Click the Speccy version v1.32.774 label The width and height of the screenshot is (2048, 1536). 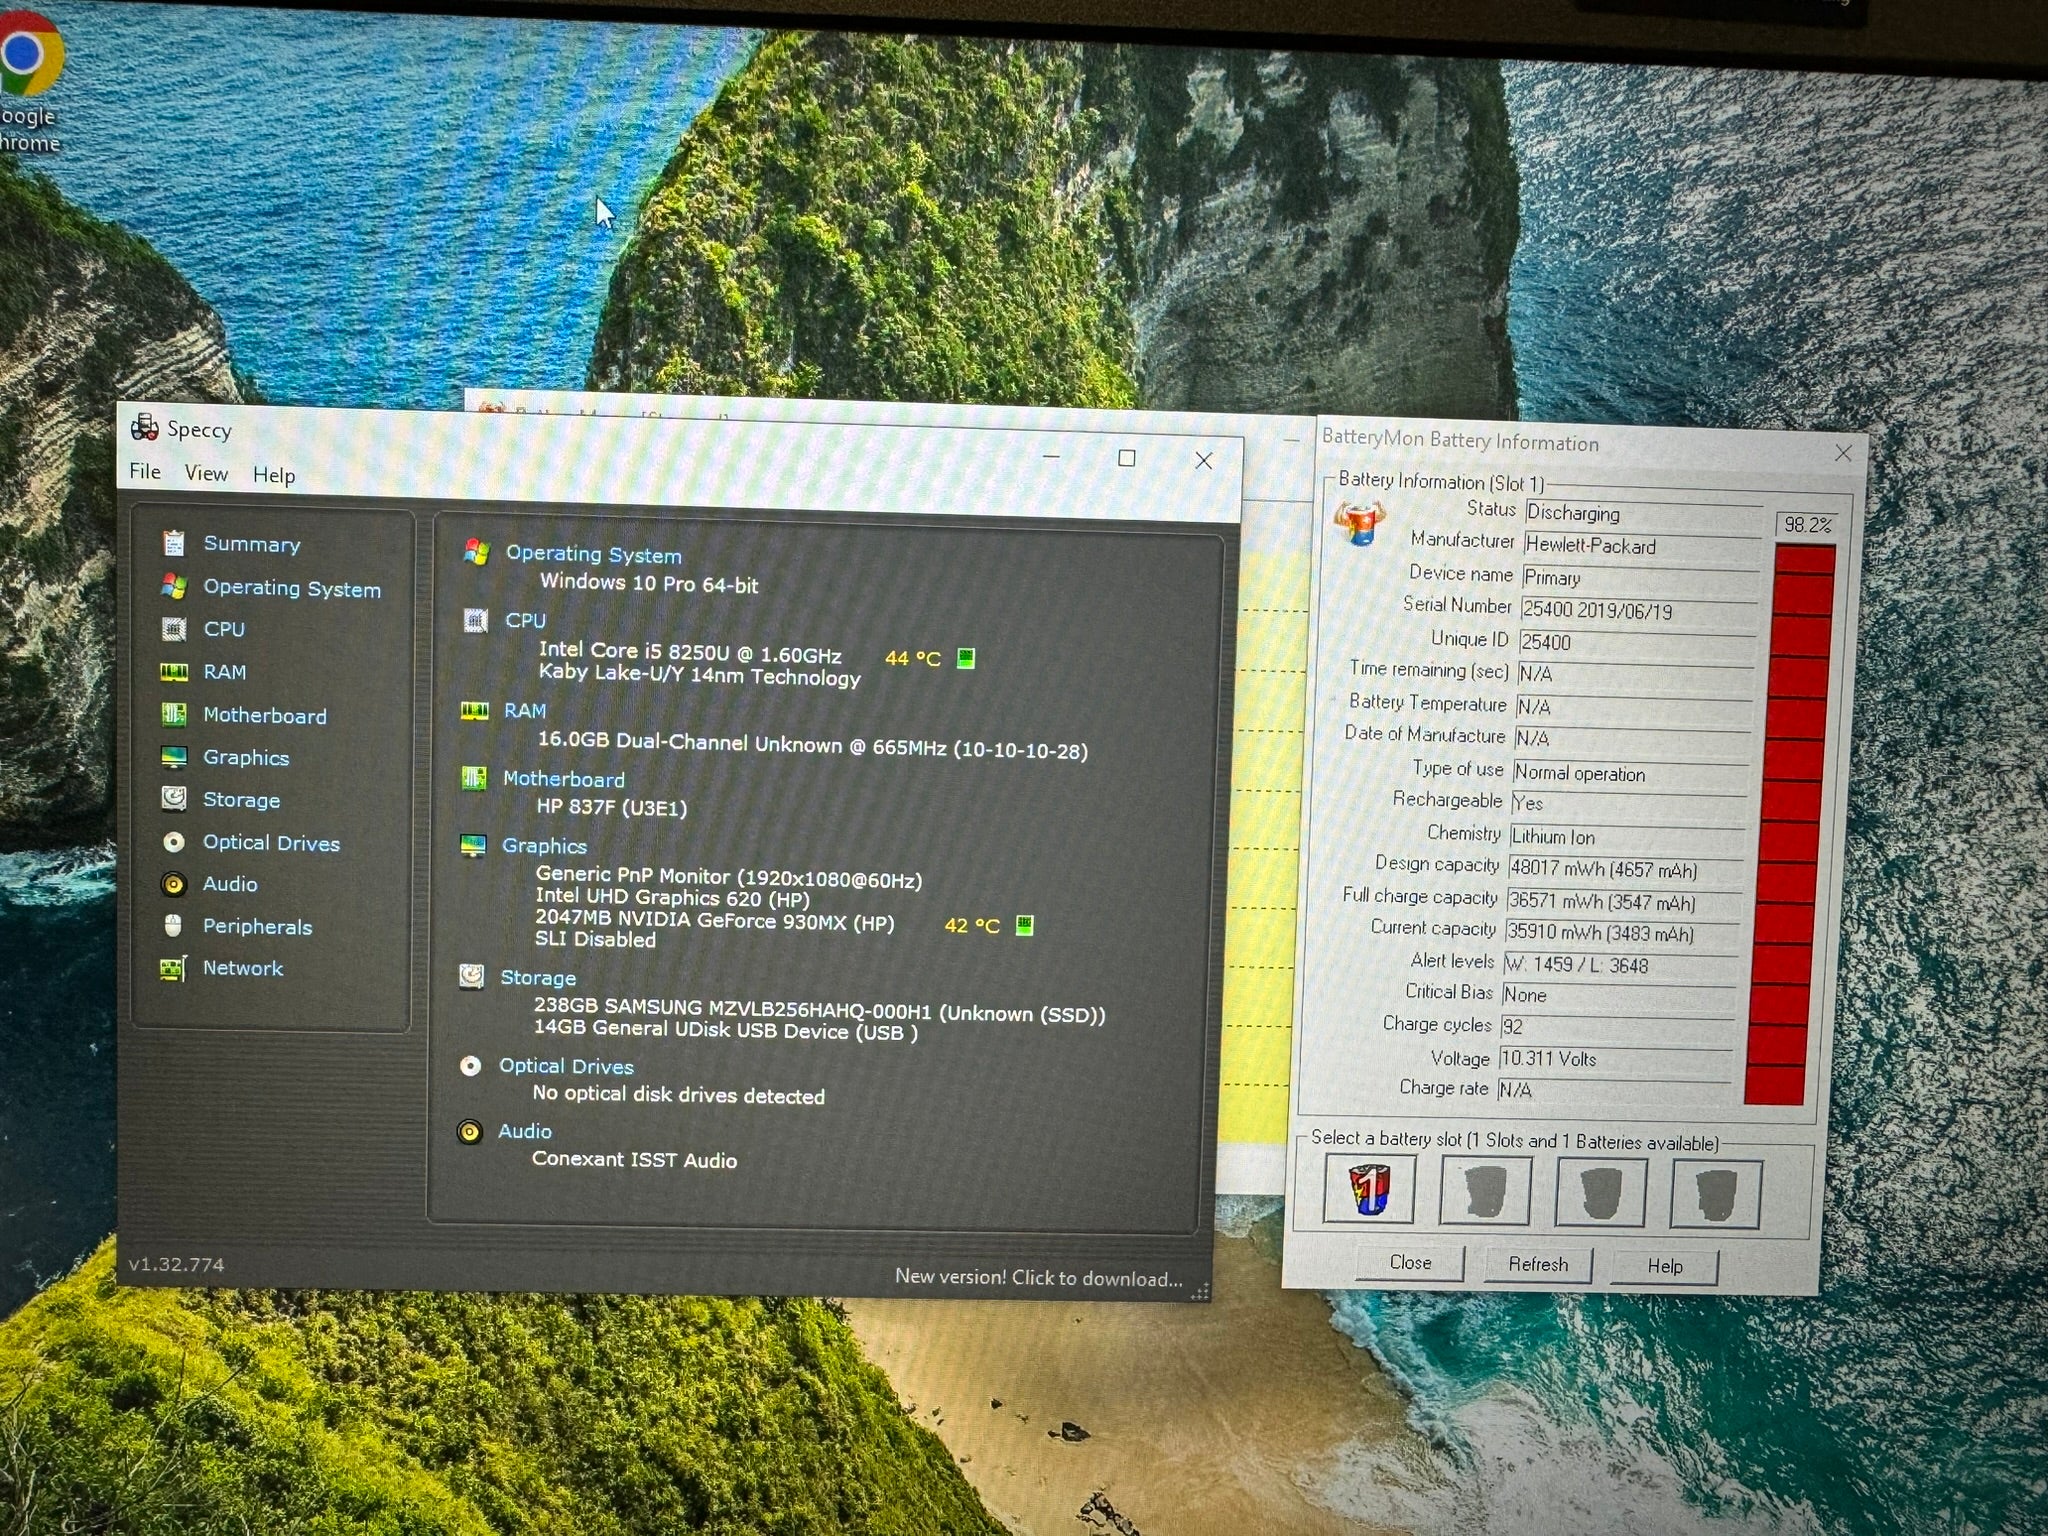(176, 1264)
